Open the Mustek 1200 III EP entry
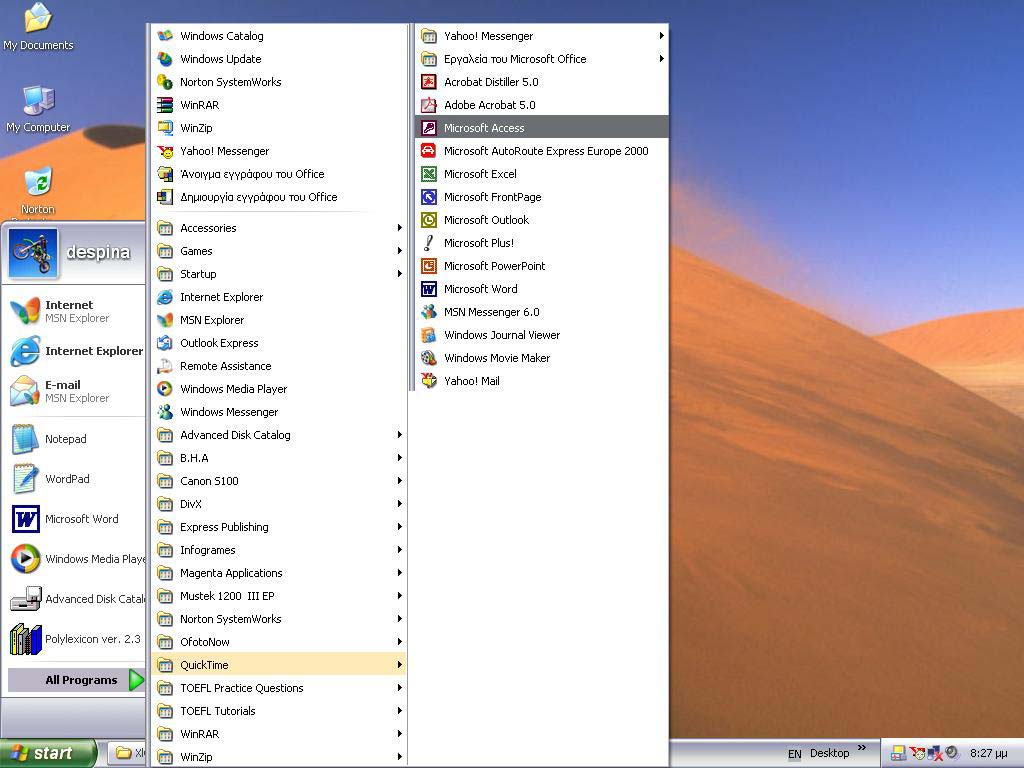 coord(279,596)
